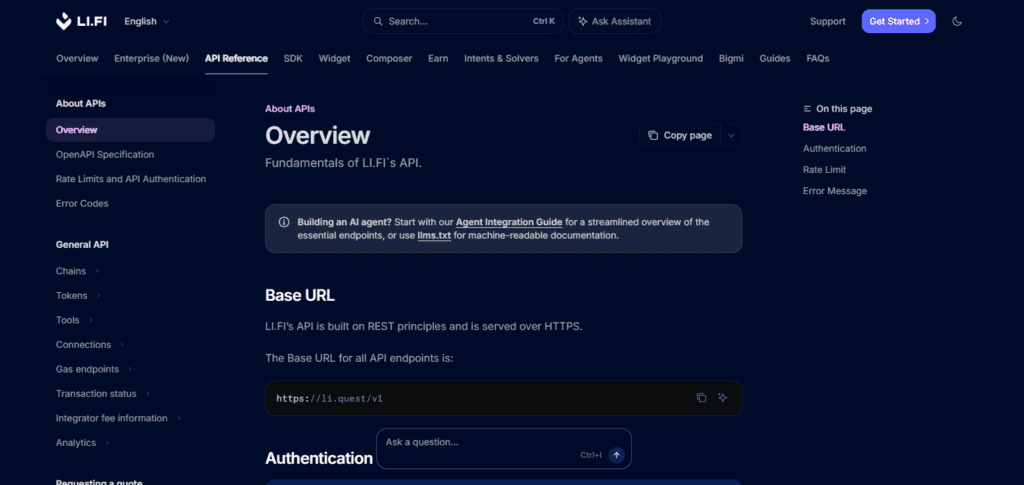This screenshot has width=1024, height=485.
Task: Jump to Base URL in page outline
Action: [824, 127]
